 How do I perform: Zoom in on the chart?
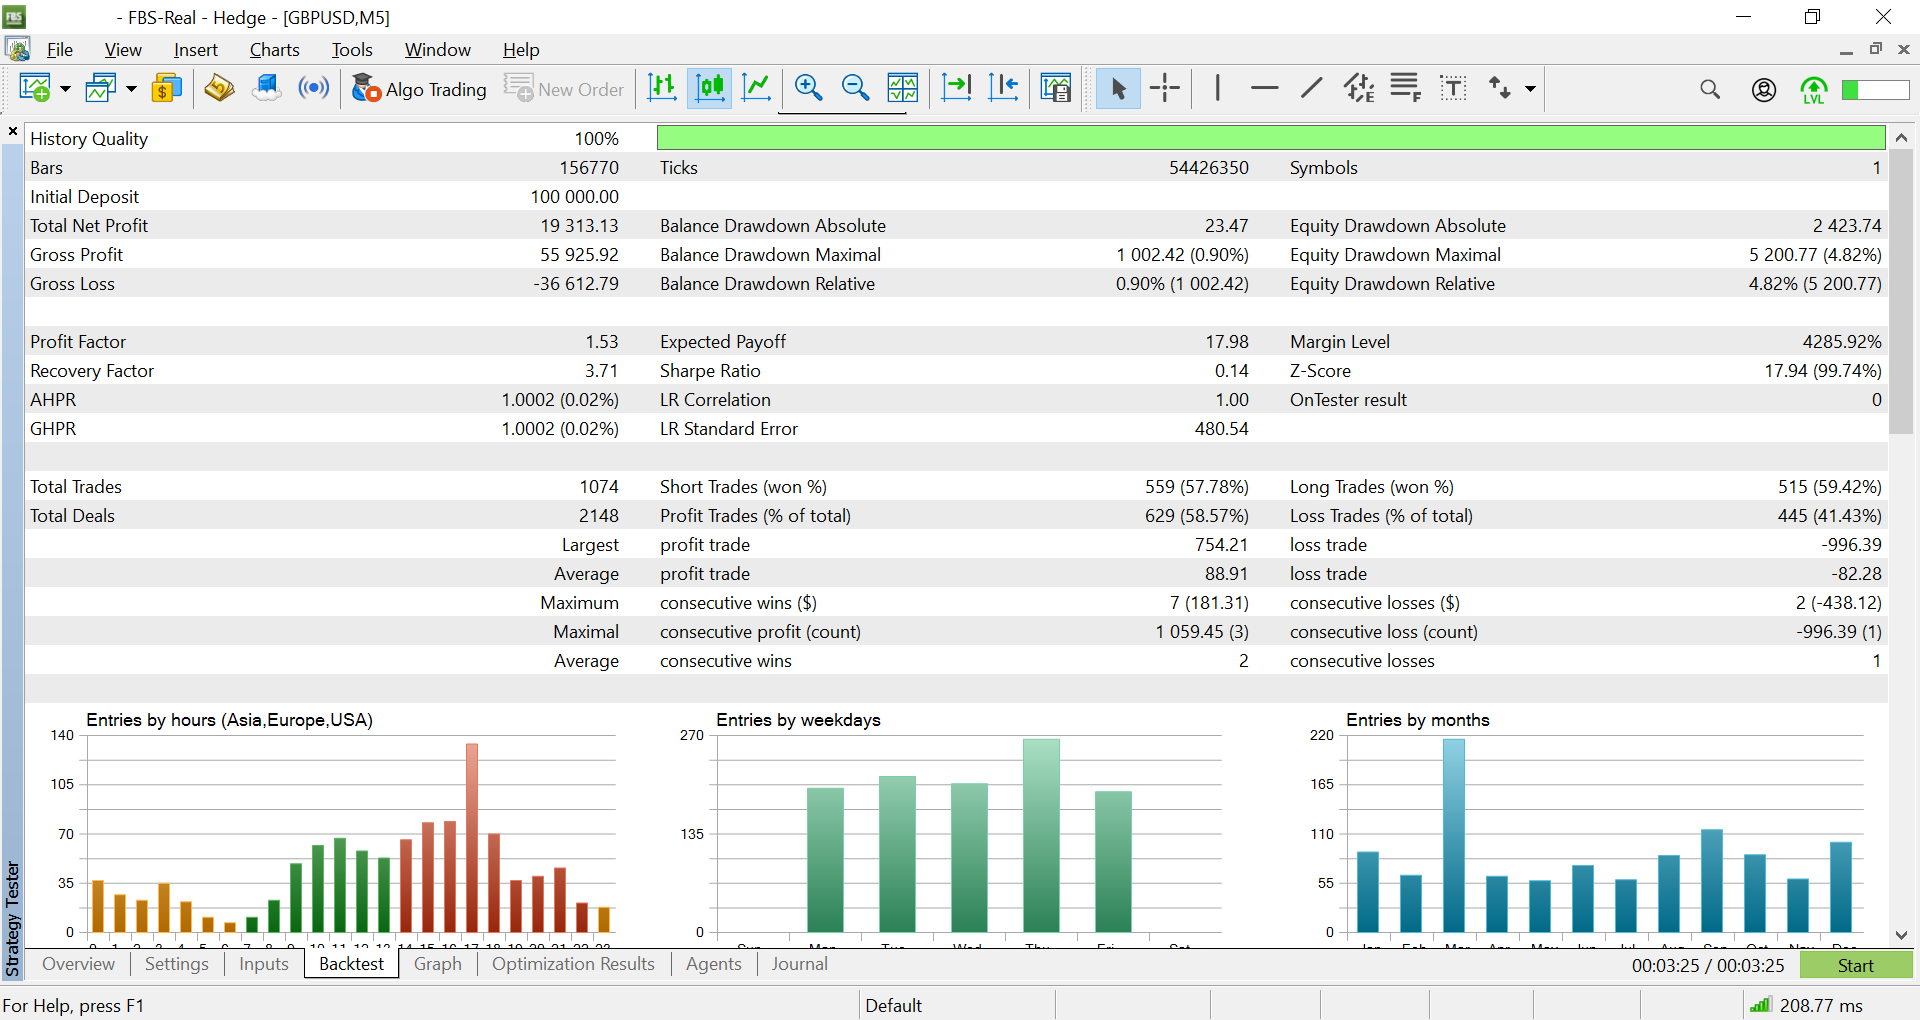[x=808, y=88]
